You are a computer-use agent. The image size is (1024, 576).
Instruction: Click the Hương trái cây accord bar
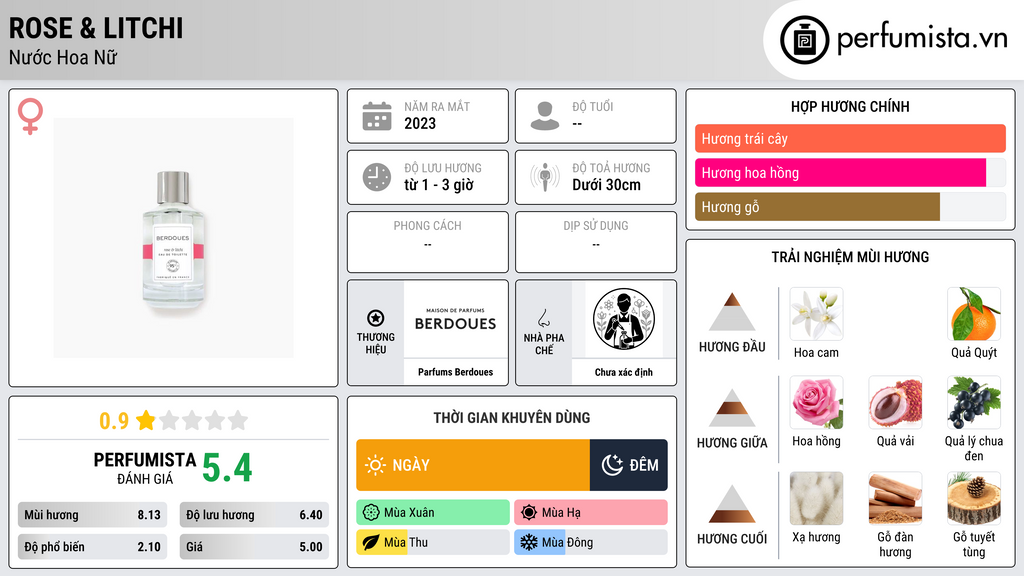(x=850, y=138)
